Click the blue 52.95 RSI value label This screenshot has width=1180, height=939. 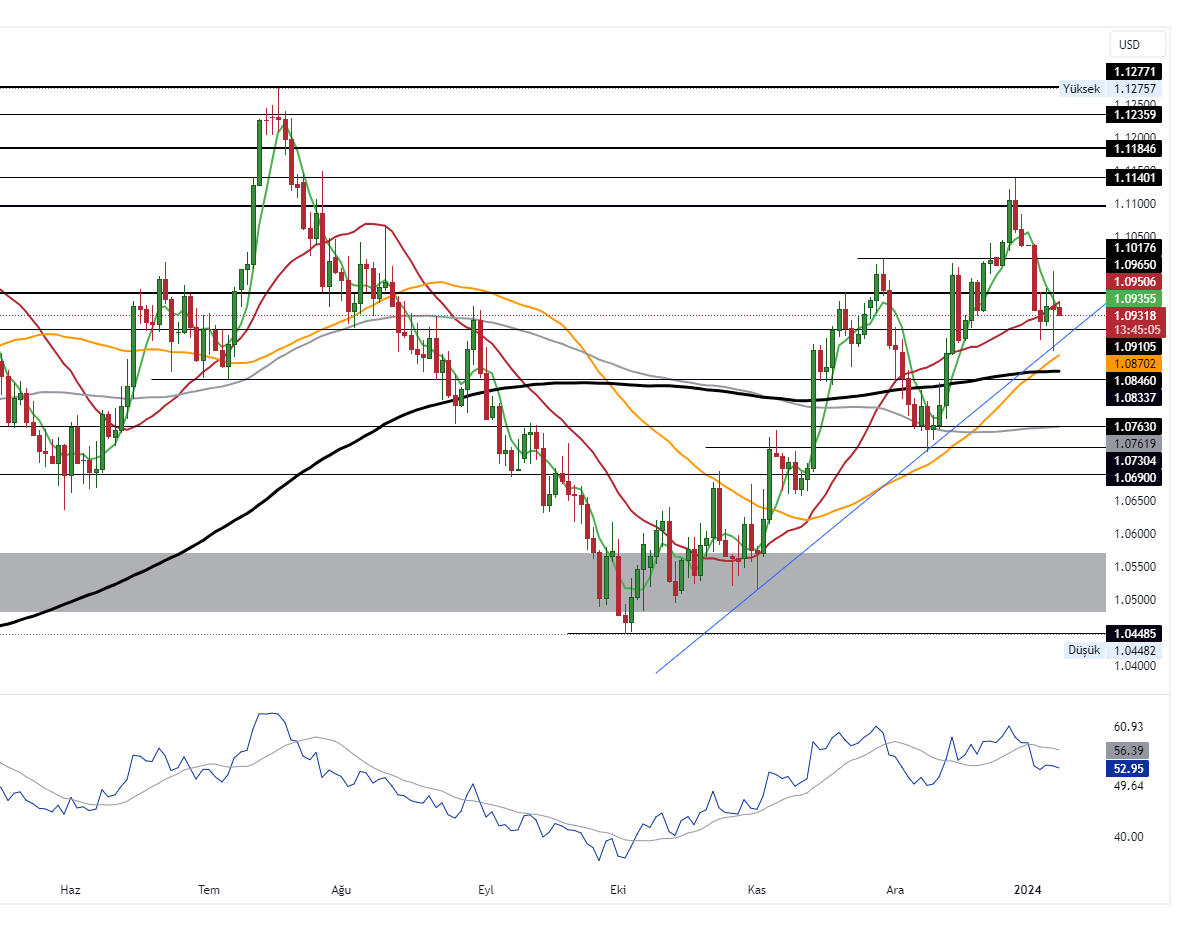click(x=1128, y=768)
